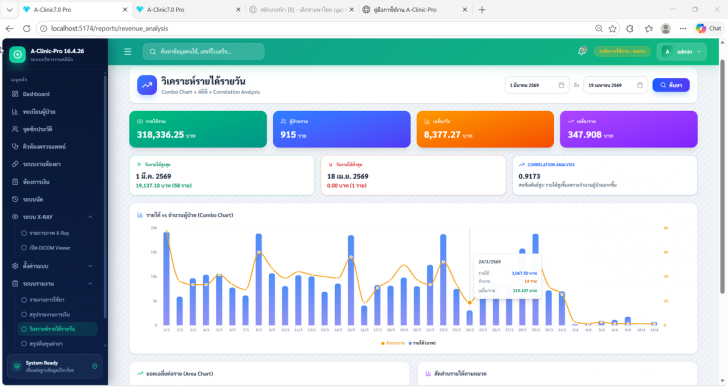Open the start date picker field
Screen dimensions: 728x387
[x=537, y=85]
